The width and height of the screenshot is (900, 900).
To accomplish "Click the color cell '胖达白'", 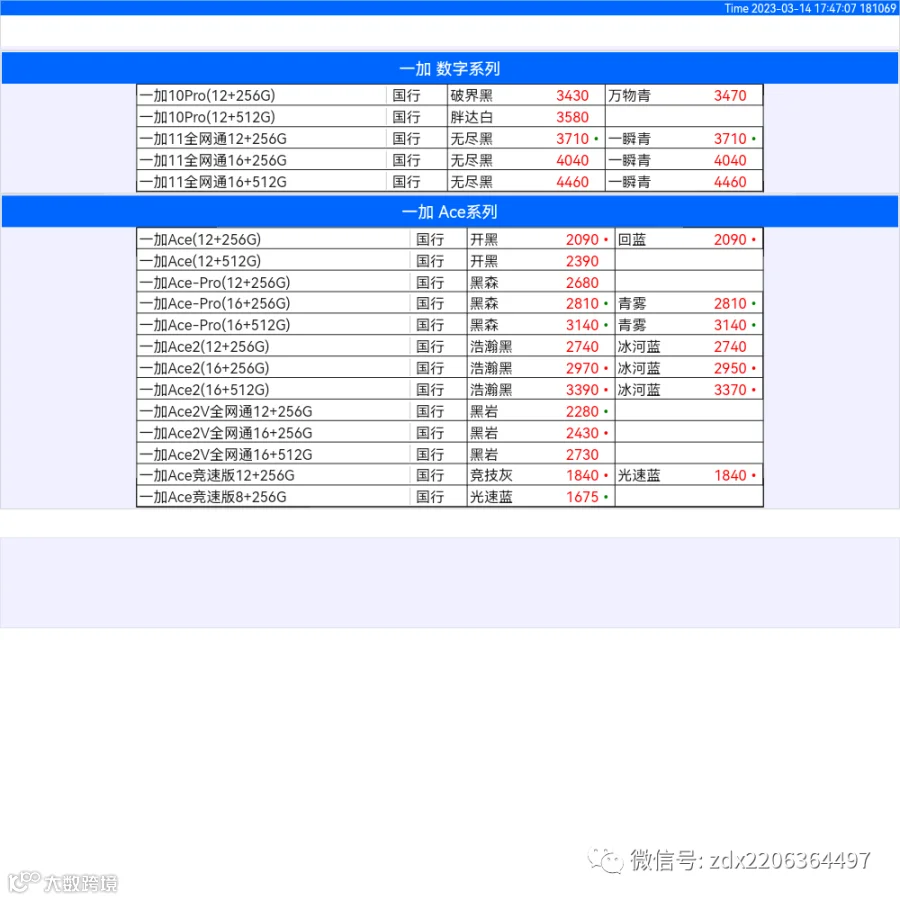I will (x=471, y=117).
